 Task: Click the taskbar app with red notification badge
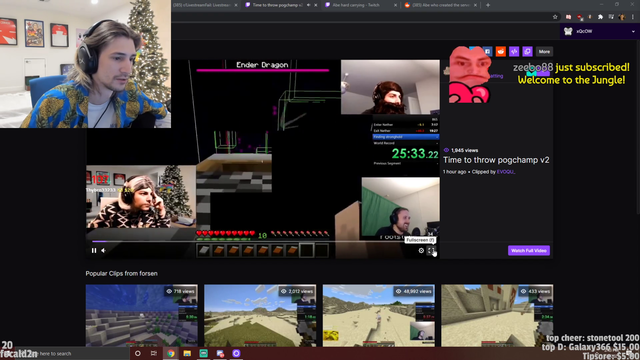[x=220, y=353]
